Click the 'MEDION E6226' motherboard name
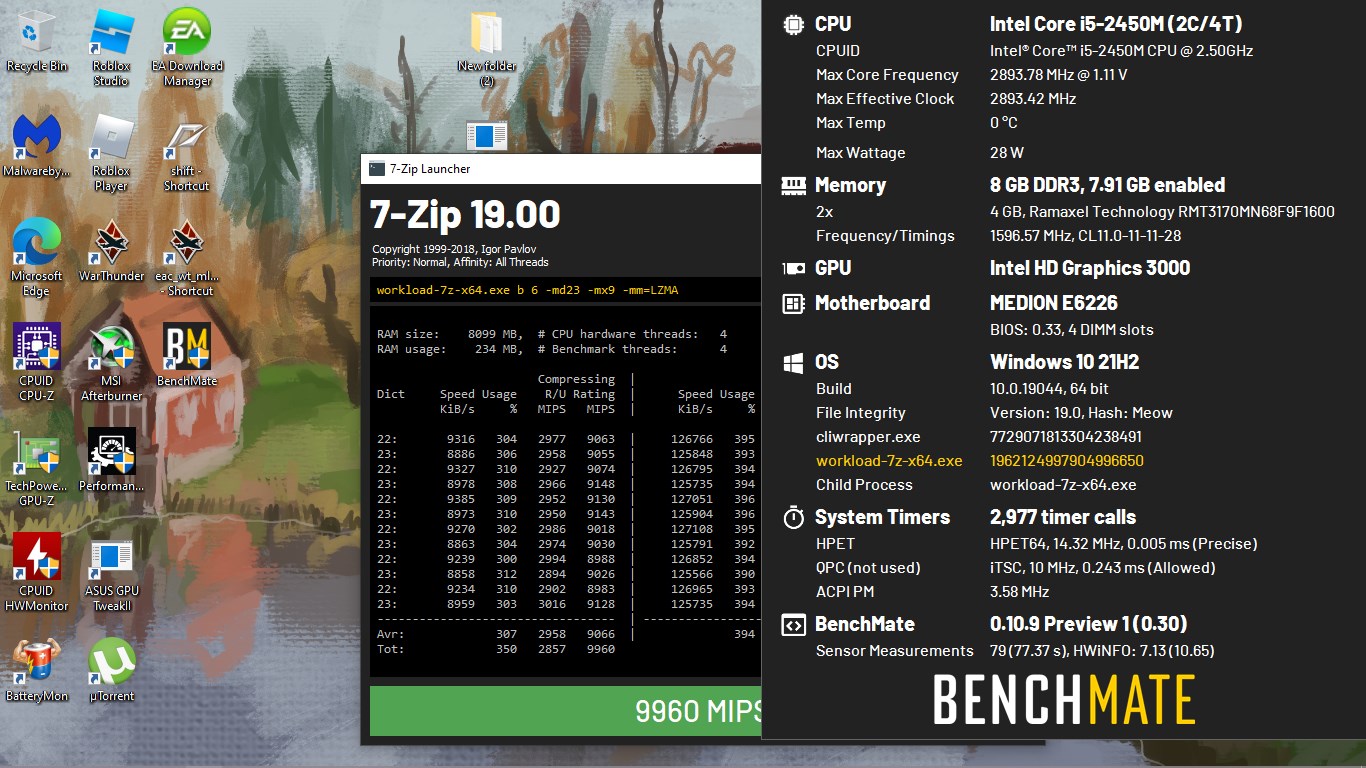The height and width of the screenshot is (768, 1366). pyautogui.click(x=1054, y=303)
